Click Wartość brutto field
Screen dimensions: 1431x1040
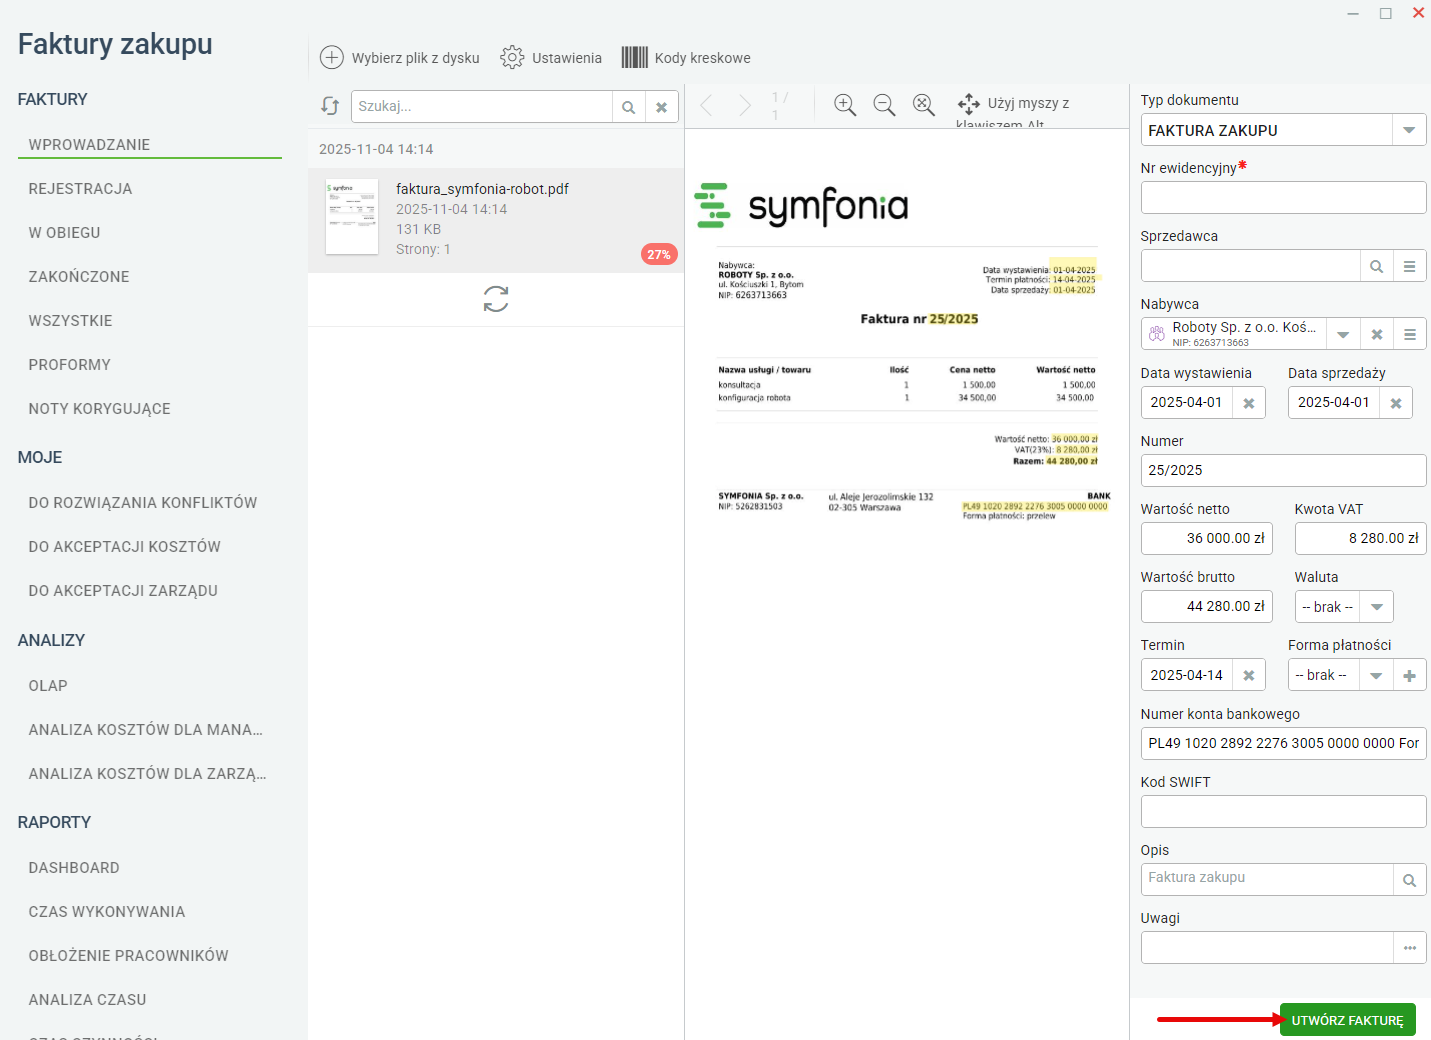(x=1206, y=607)
